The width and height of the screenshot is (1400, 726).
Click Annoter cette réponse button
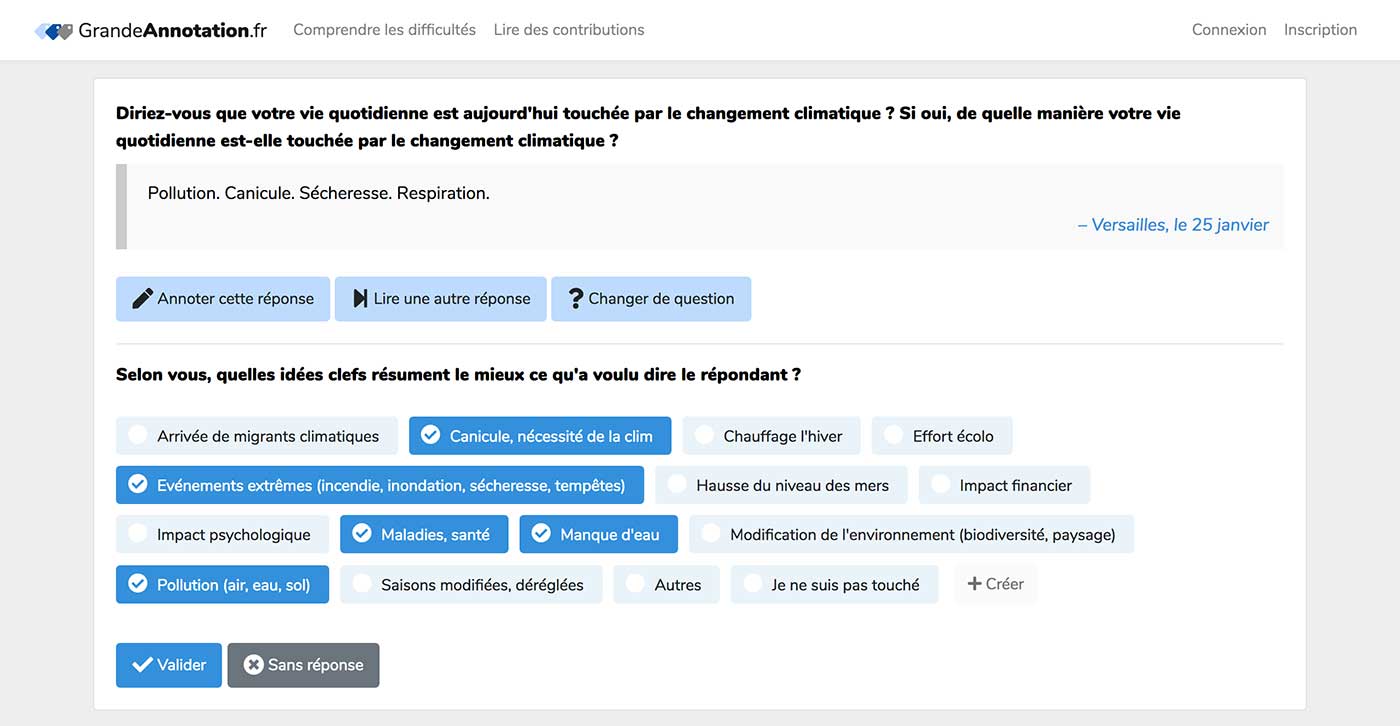point(223,299)
